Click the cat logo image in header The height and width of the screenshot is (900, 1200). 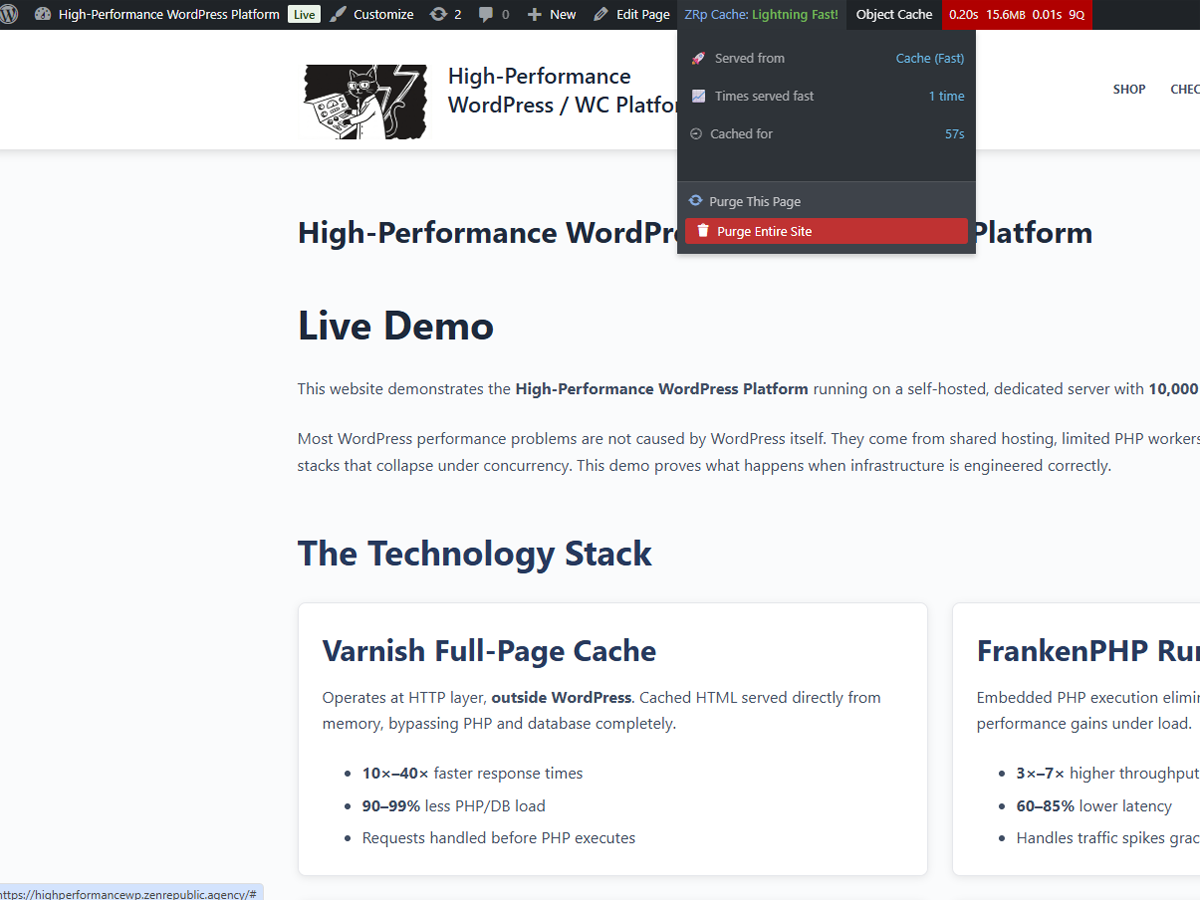click(x=365, y=101)
